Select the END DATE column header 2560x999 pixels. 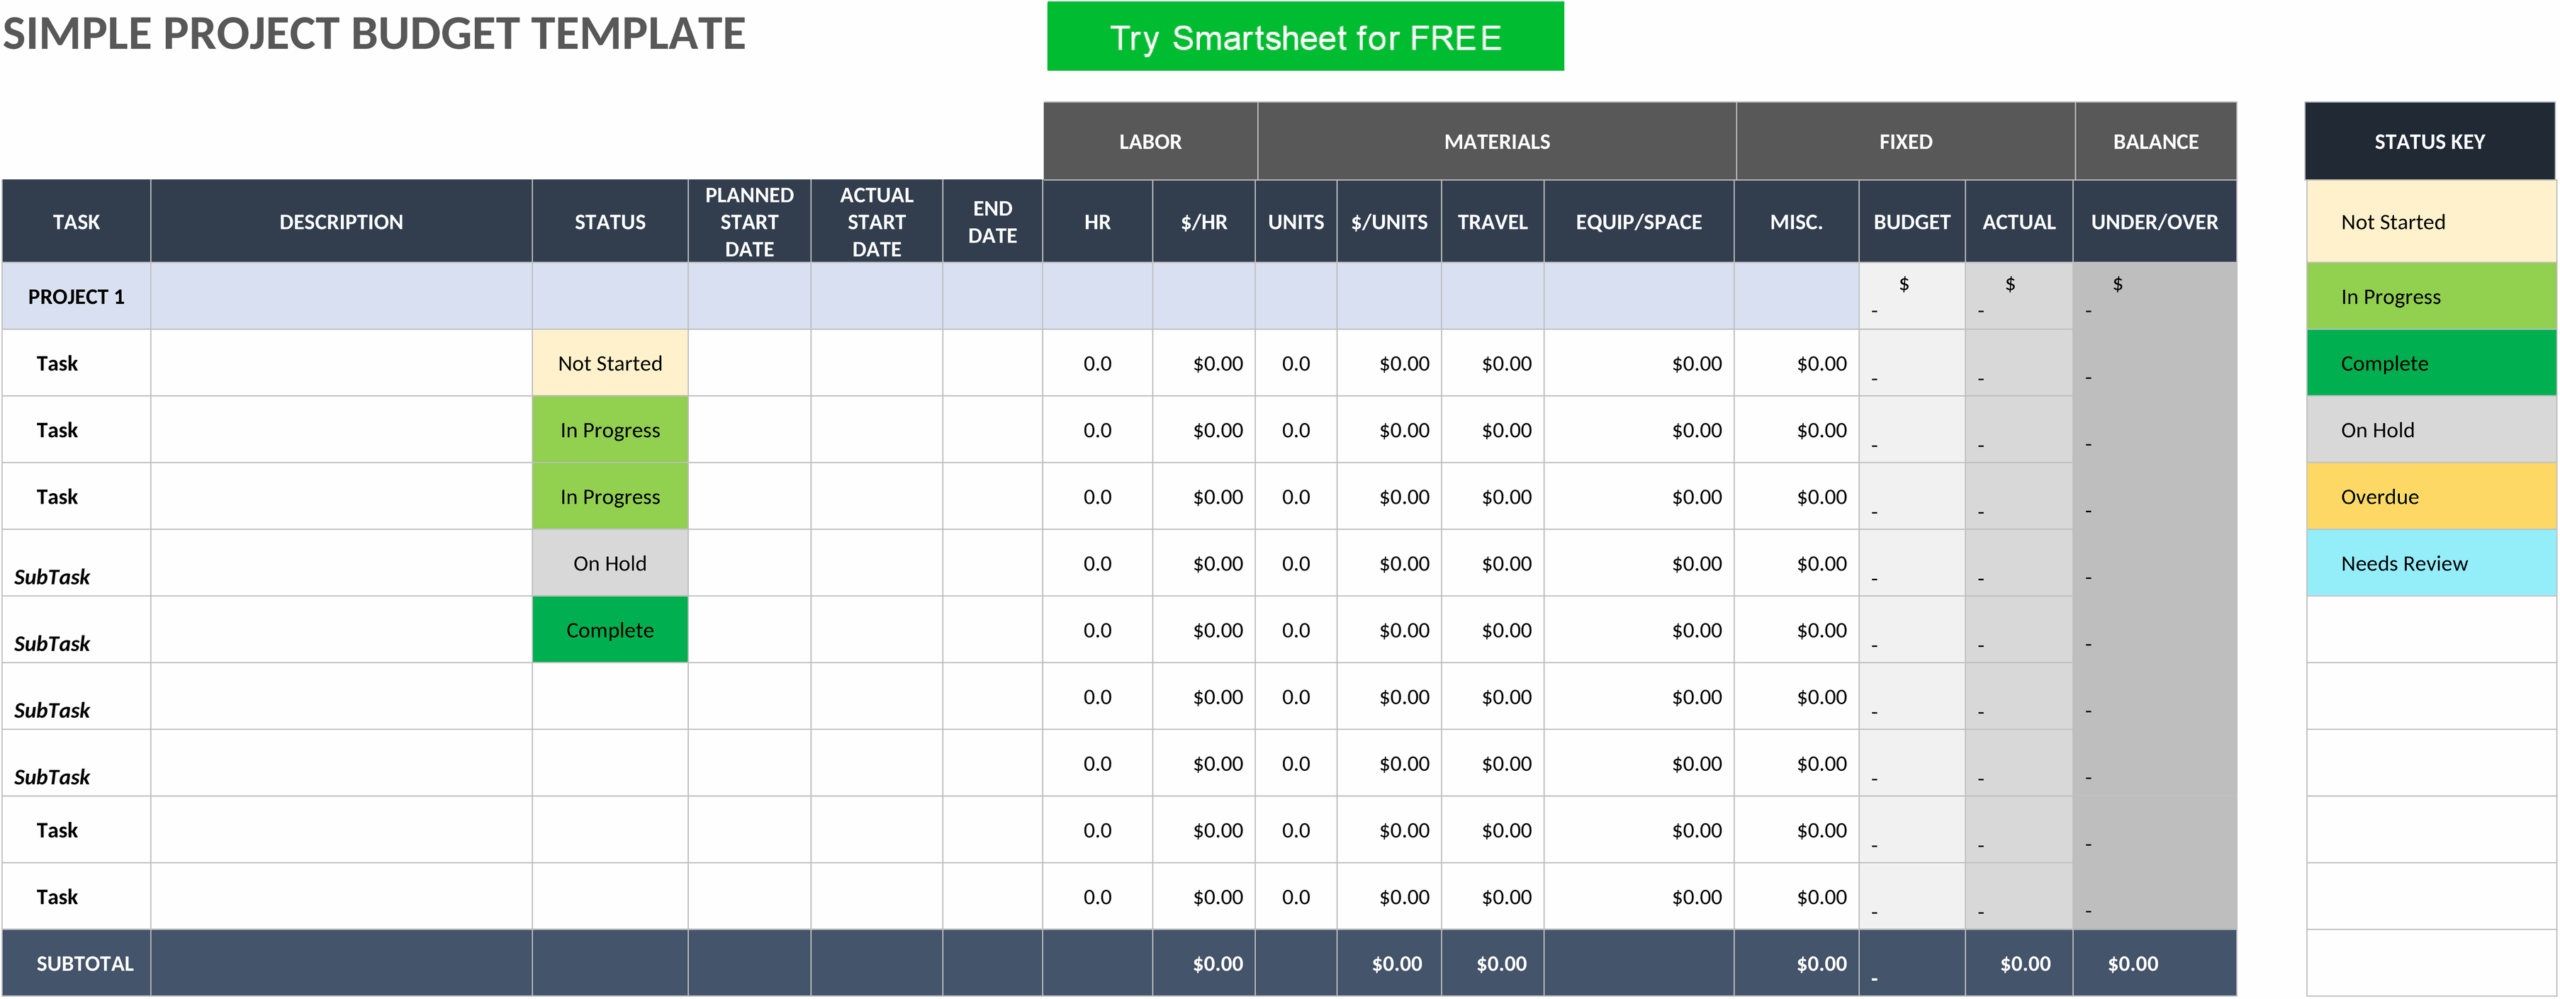992,222
